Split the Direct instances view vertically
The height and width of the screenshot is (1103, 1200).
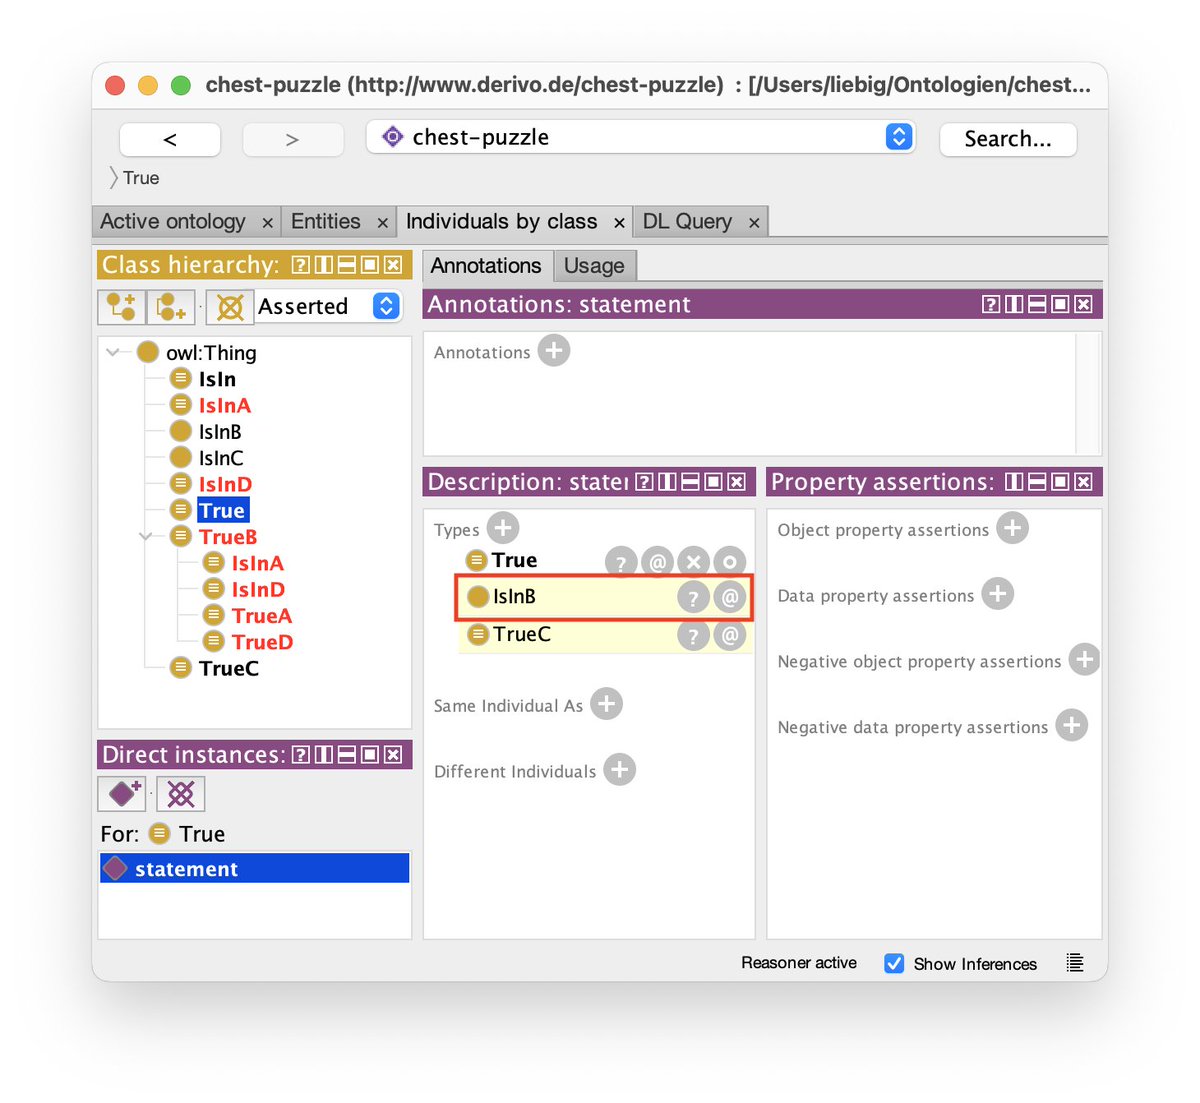[x=324, y=755]
